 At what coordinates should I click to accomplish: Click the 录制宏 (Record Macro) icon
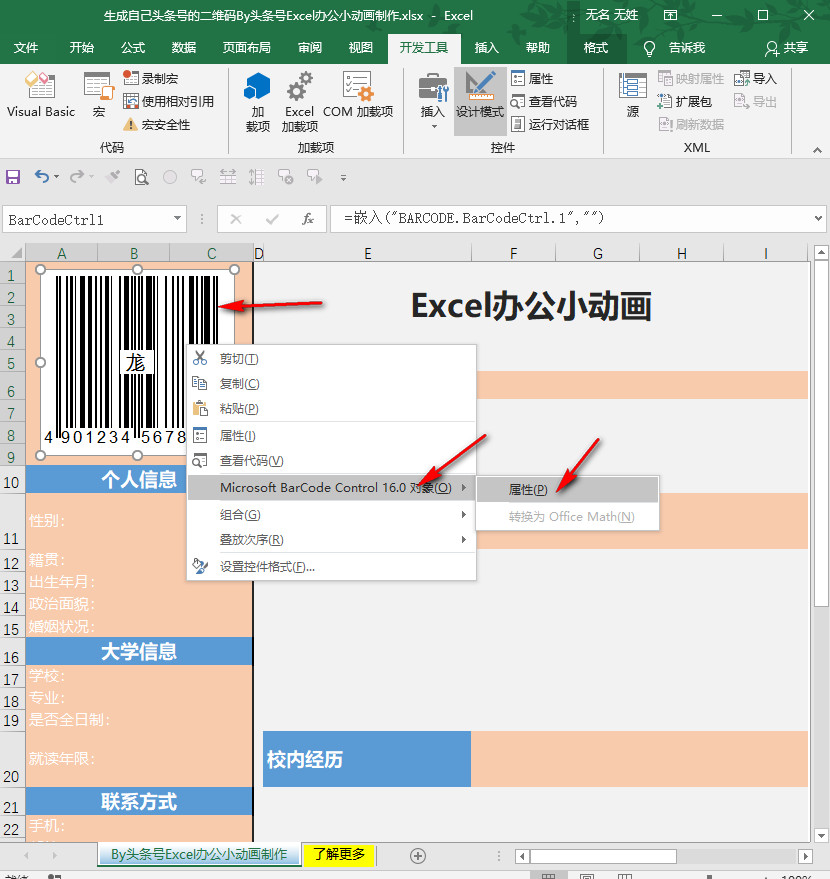(129, 76)
